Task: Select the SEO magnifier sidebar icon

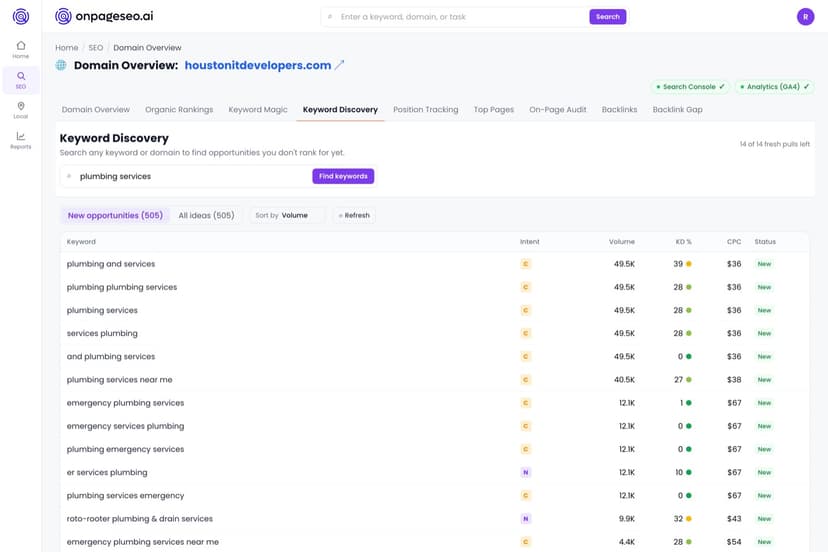Action: pyautogui.click(x=21, y=80)
